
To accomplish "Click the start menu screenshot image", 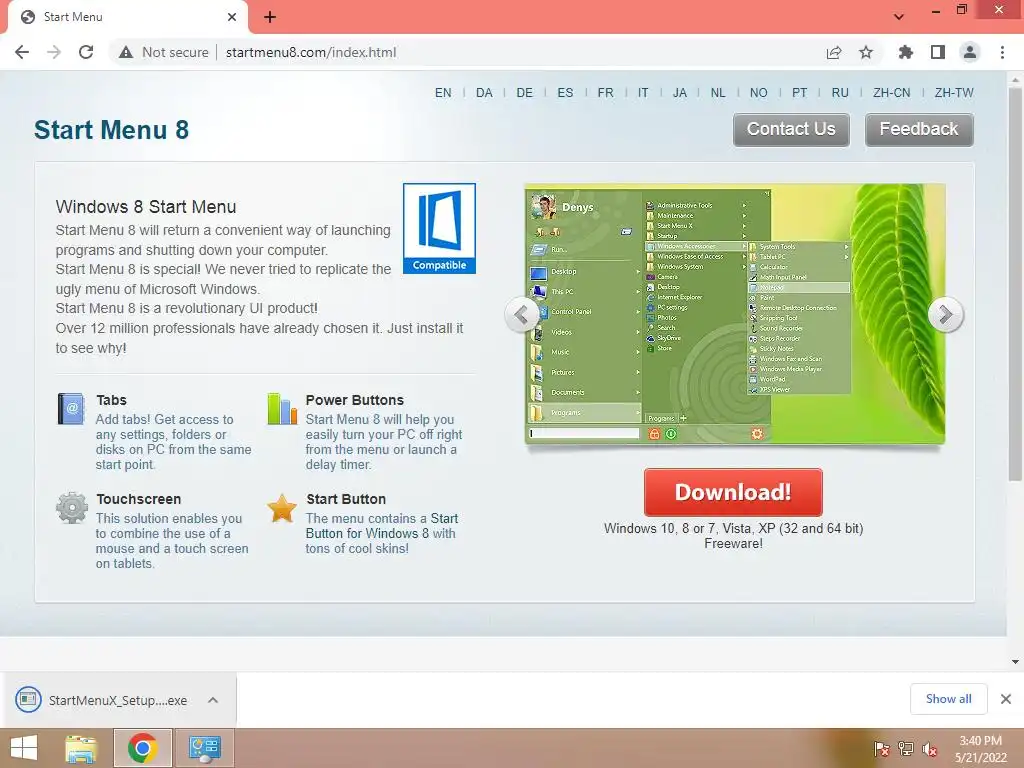I will [x=735, y=314].
